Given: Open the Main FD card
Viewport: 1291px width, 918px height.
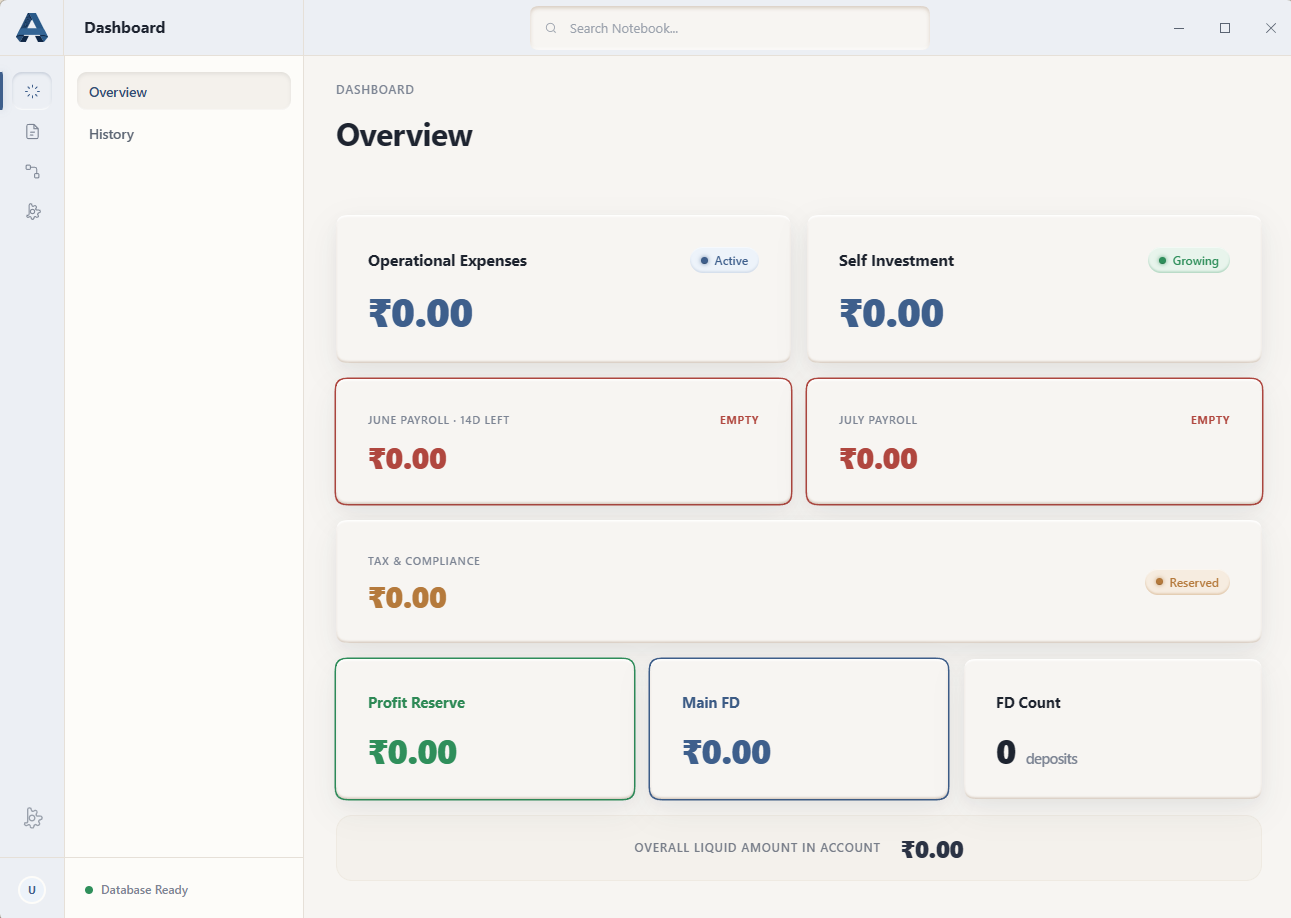Looking at the screenshot, I should pyautogui.click(x=799, y=729).
